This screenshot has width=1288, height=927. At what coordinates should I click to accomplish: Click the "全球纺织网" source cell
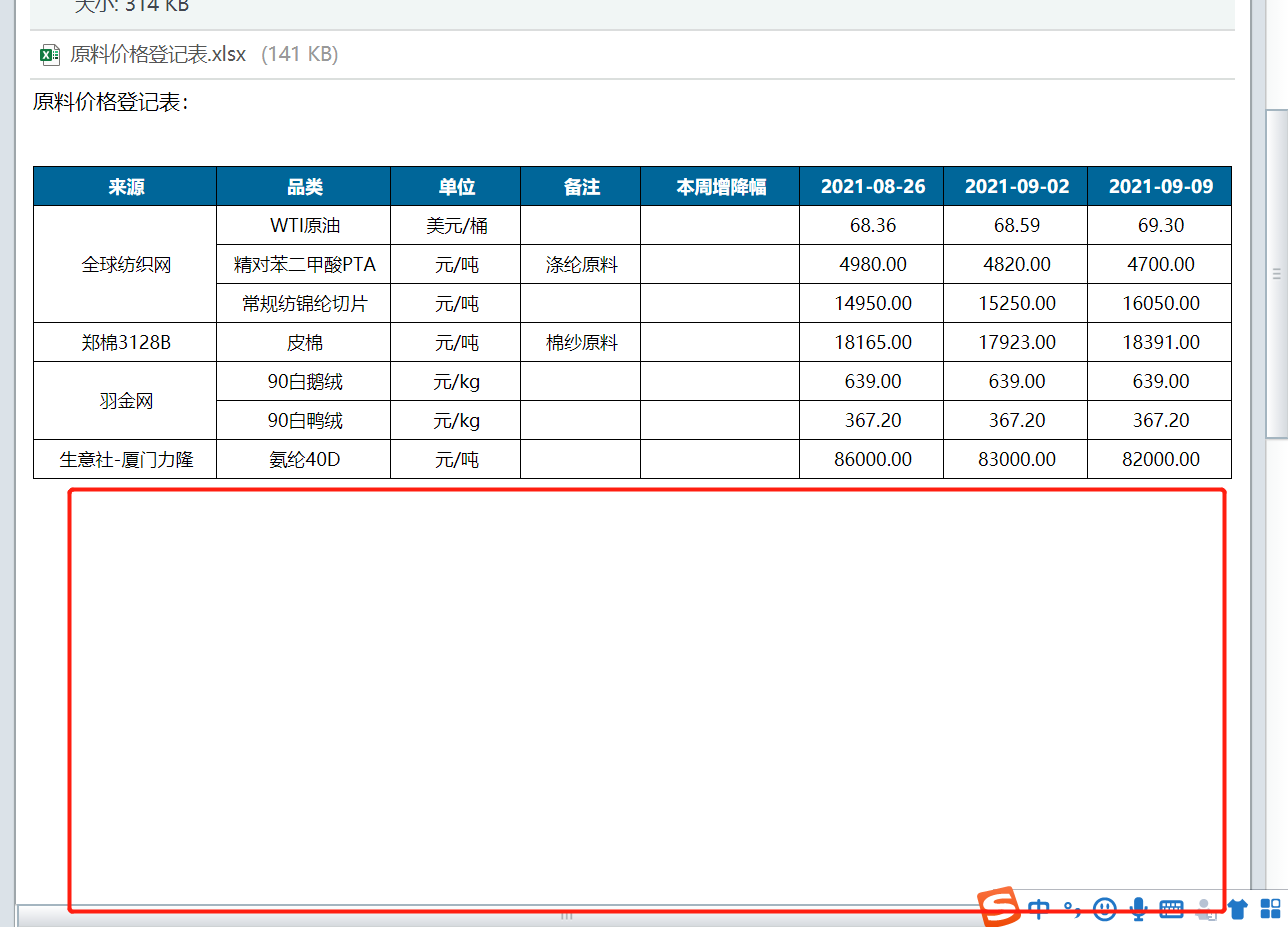coord(125,265)
